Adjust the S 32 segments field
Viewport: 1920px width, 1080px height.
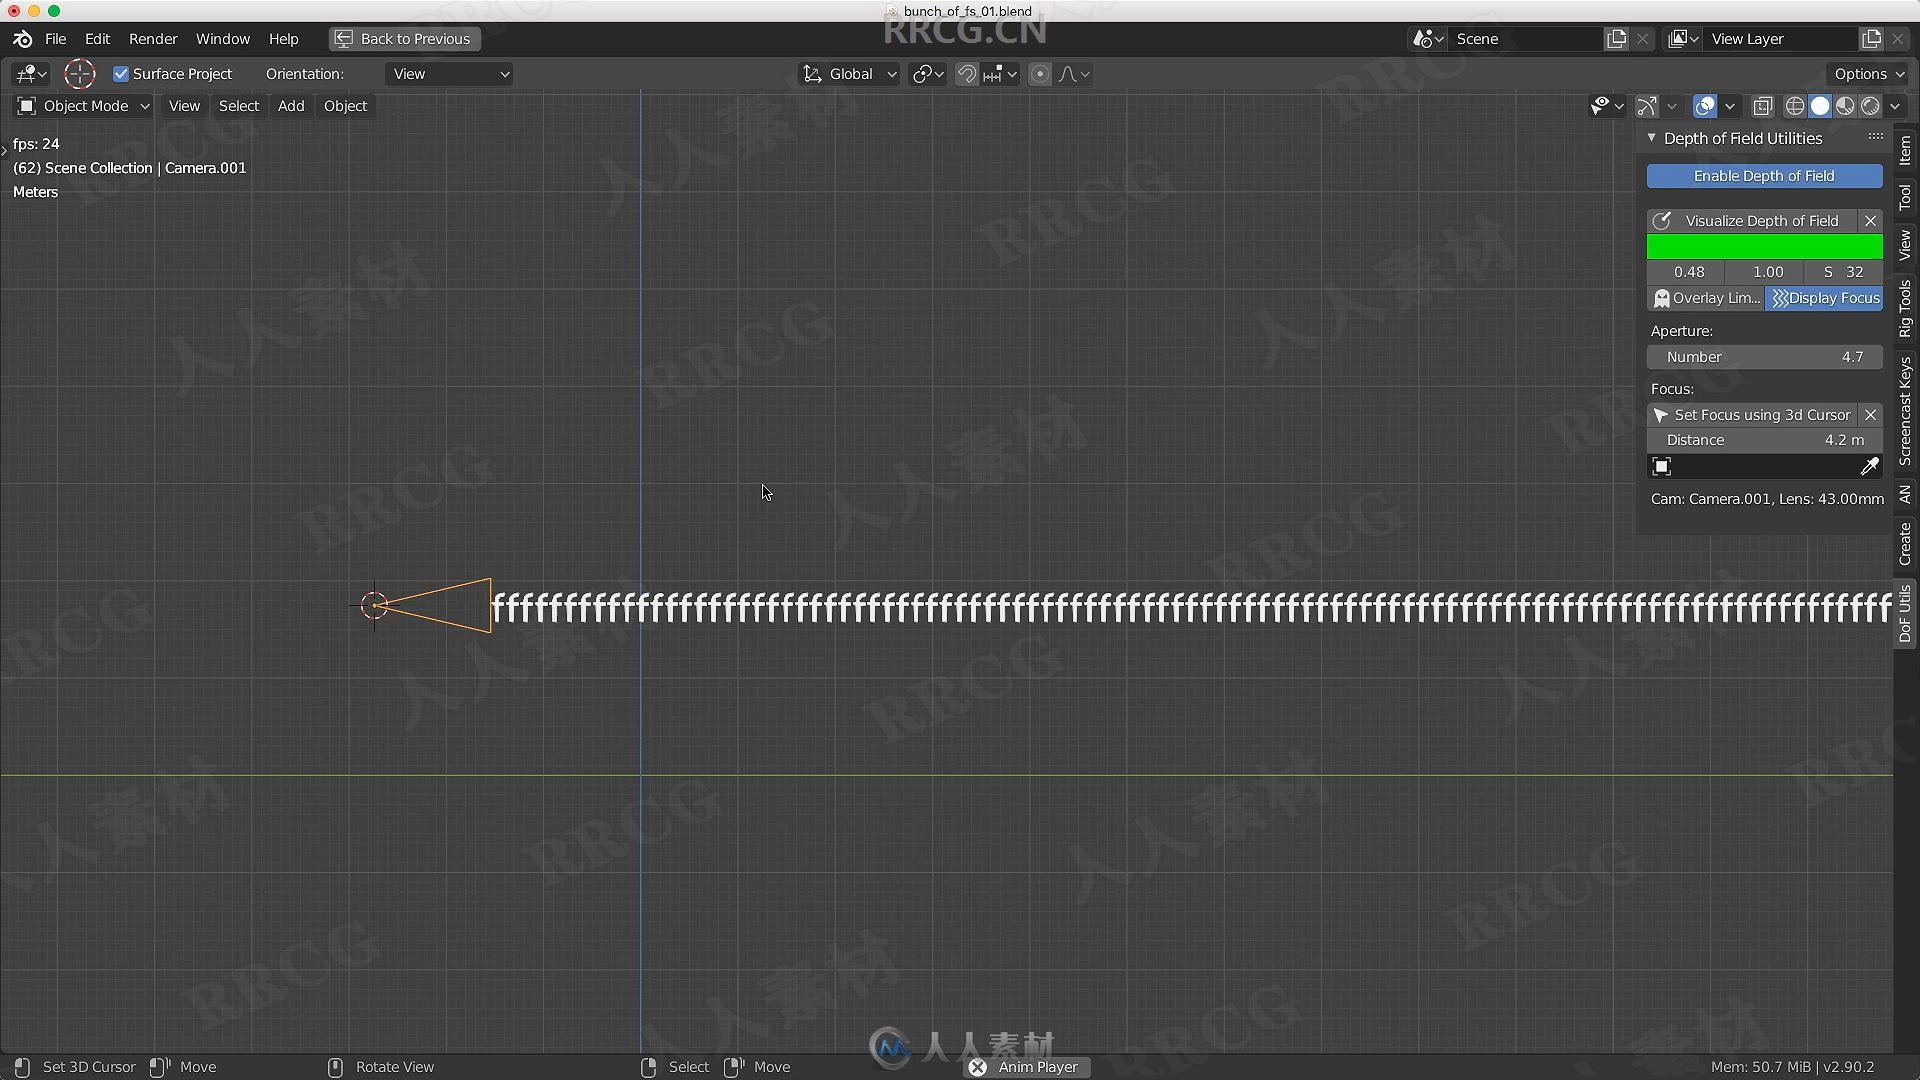pos(1843,272)
